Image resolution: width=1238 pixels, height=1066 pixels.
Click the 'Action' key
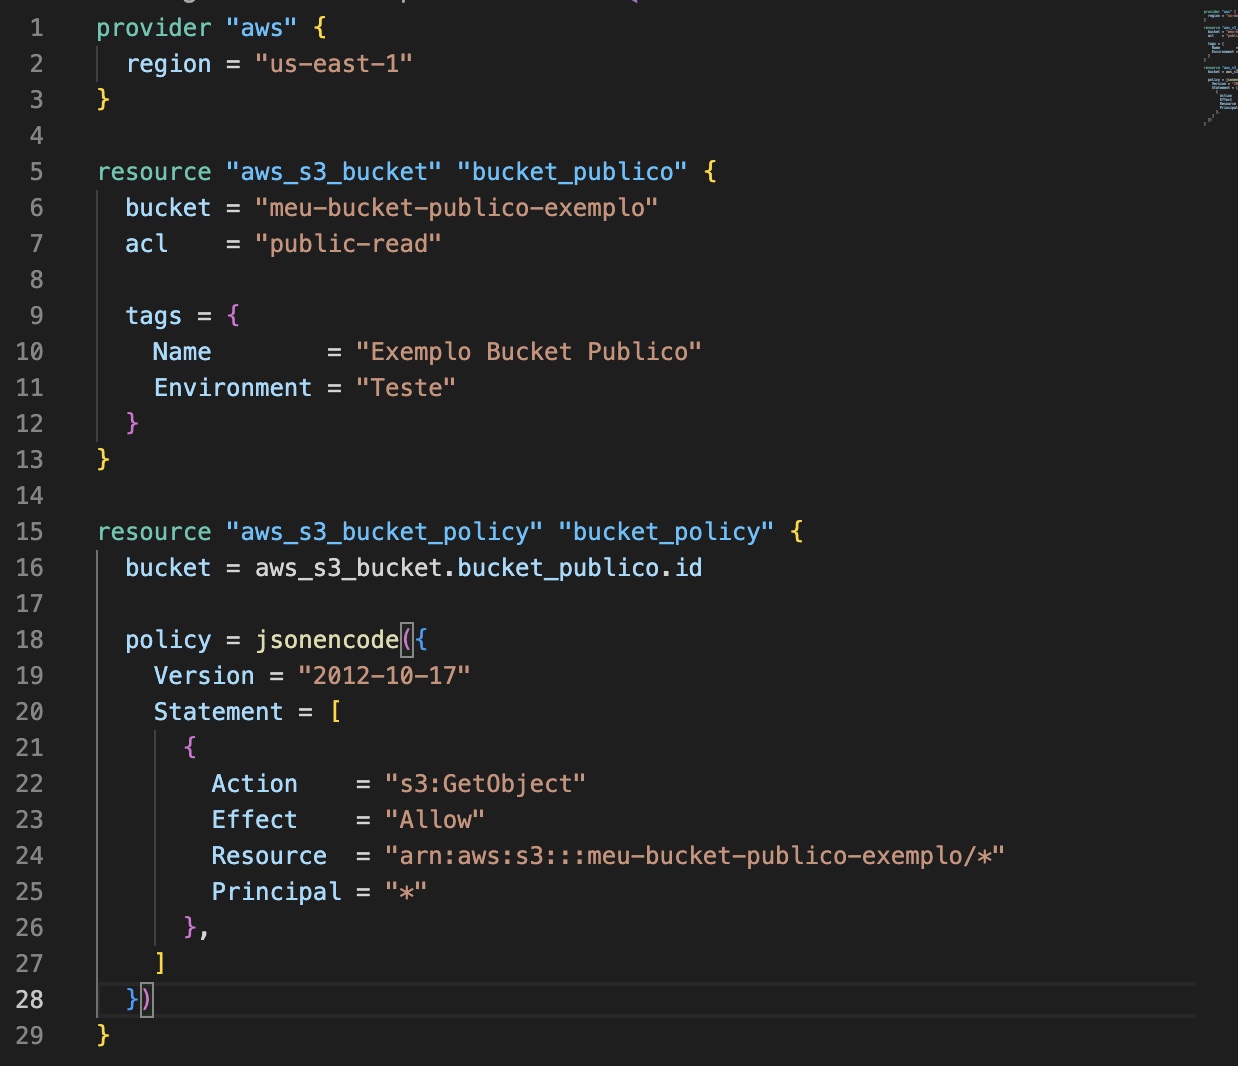255,785
